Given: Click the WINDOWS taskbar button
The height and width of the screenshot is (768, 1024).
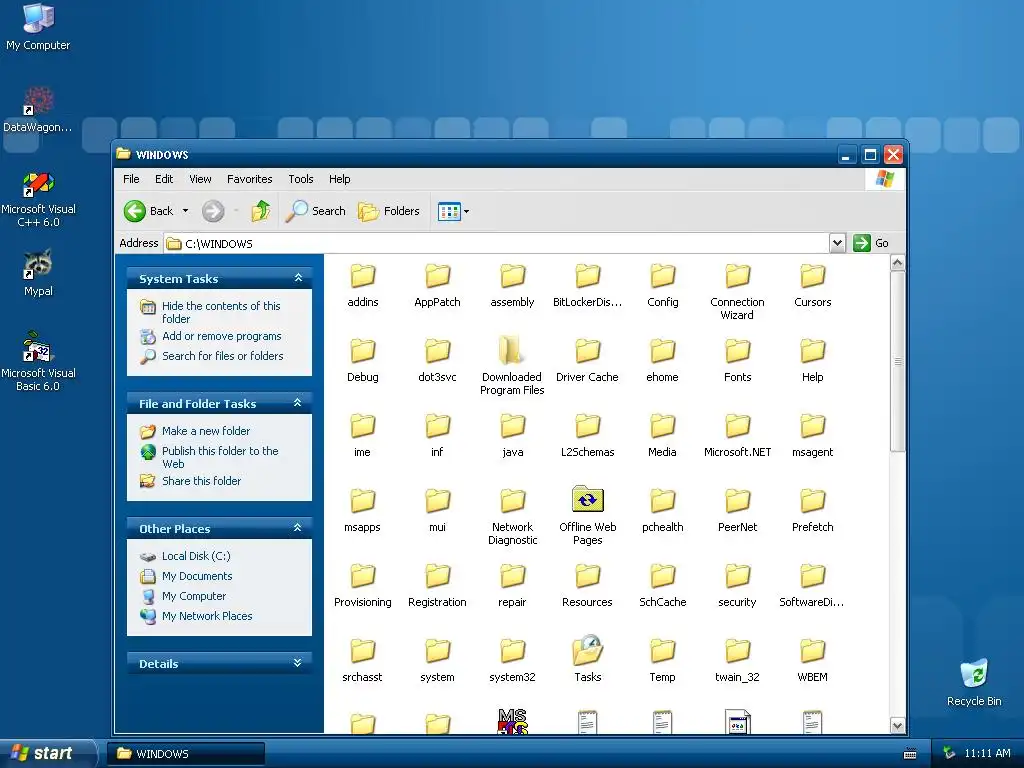Looking at the screenshot, I should pyautogui.click(x=186, y=754).
